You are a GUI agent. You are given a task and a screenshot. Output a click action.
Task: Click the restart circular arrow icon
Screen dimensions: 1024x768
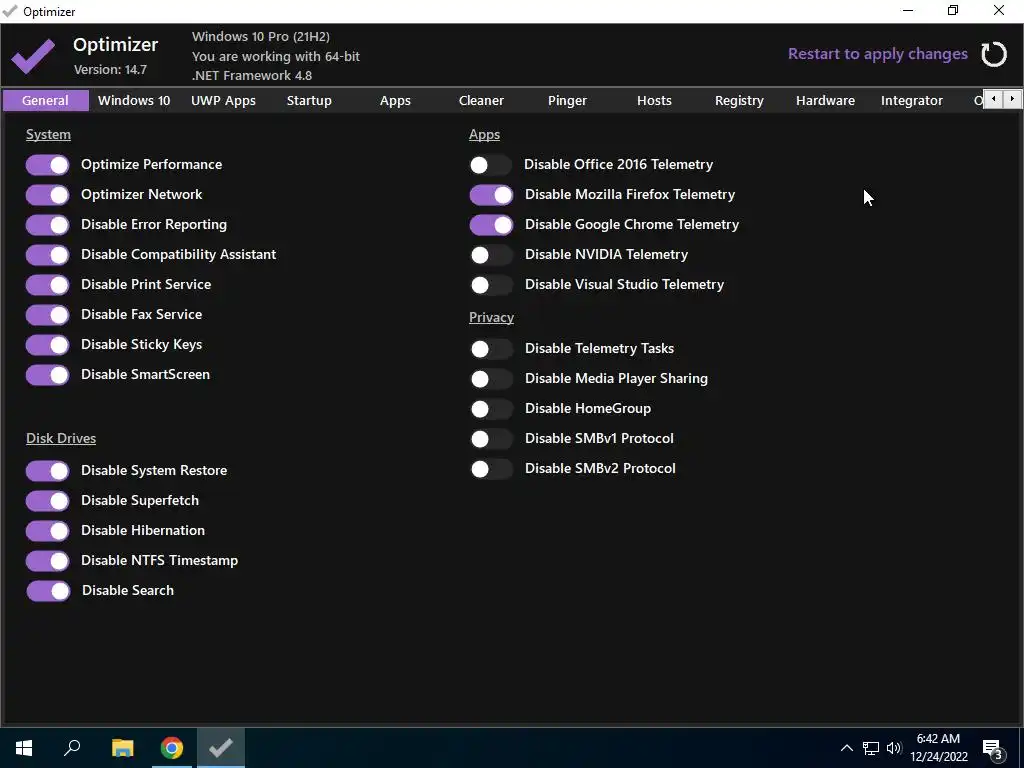click(994, 54)
